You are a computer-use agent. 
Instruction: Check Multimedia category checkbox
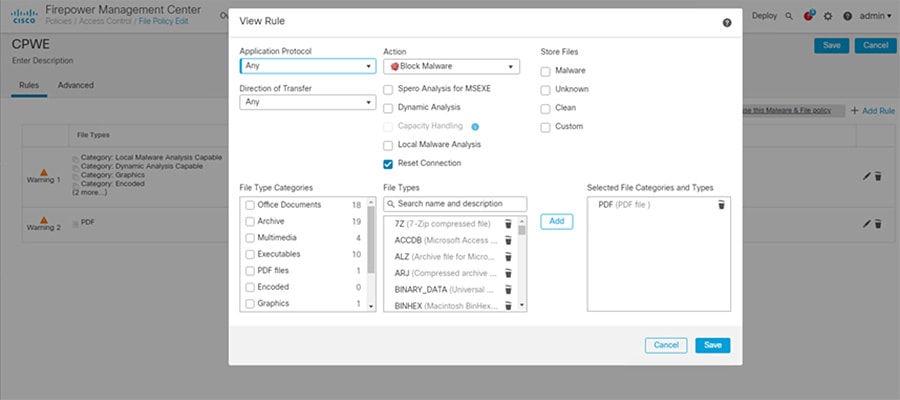[x=250, y=238]
